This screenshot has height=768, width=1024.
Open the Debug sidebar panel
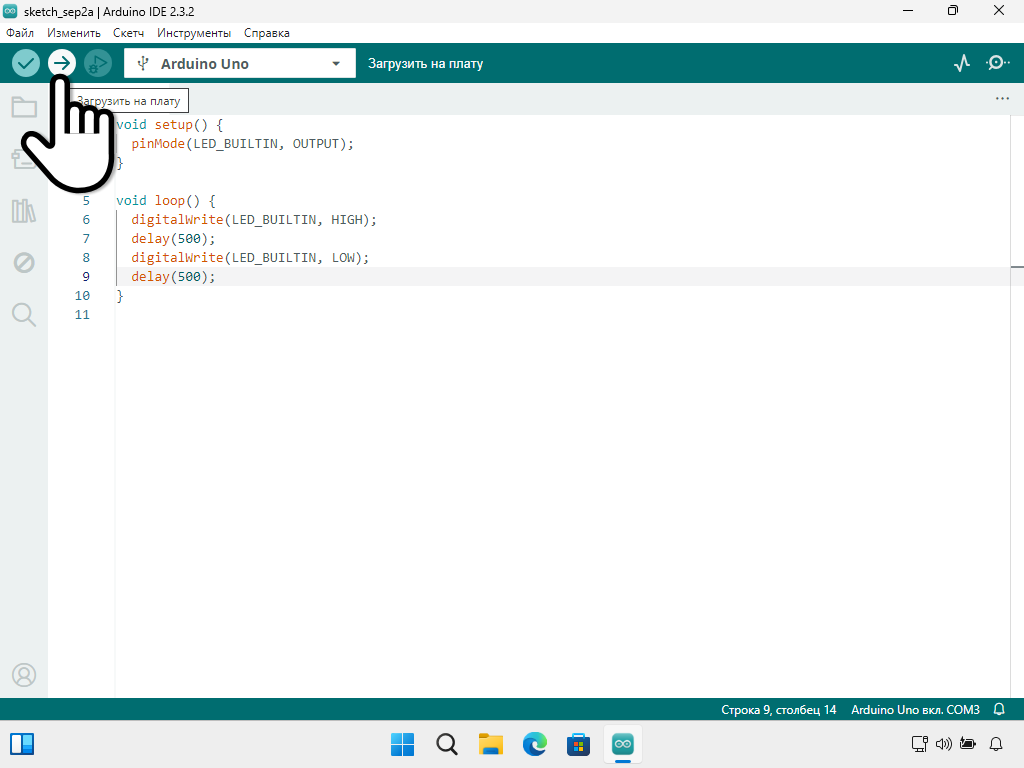coord(24,263)
